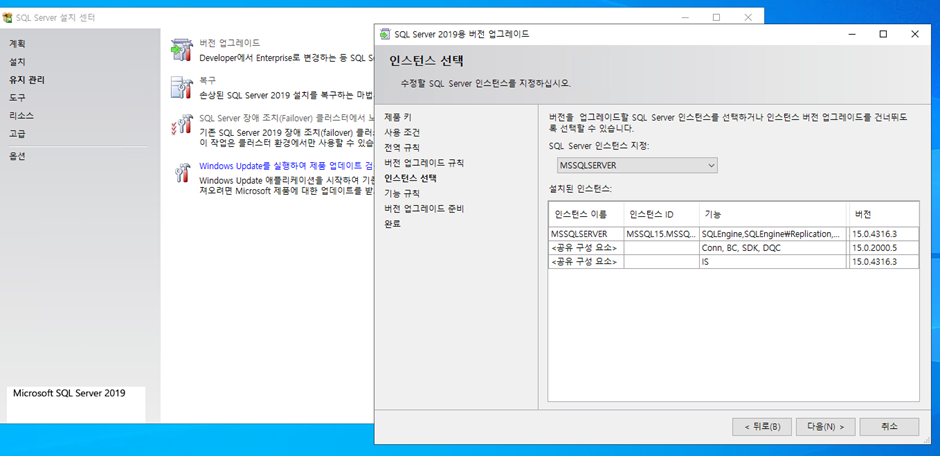Maximize the SQL Server 설치 센터 window
The height and width of the screenshot is (456, 940).
click(x=716, y=17)
